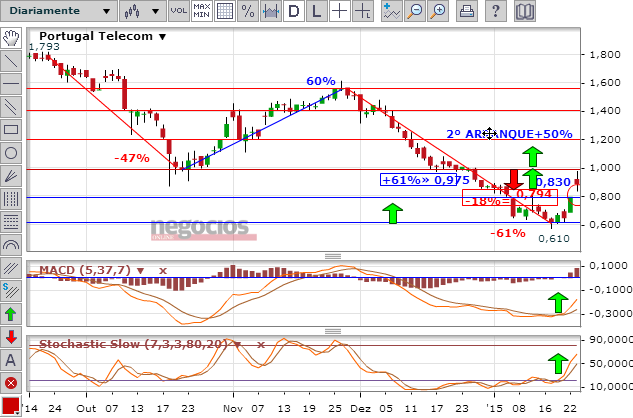Select the arcs drawing tool
Viewport: 633px width, 418px height.
[x=11, y=245]
